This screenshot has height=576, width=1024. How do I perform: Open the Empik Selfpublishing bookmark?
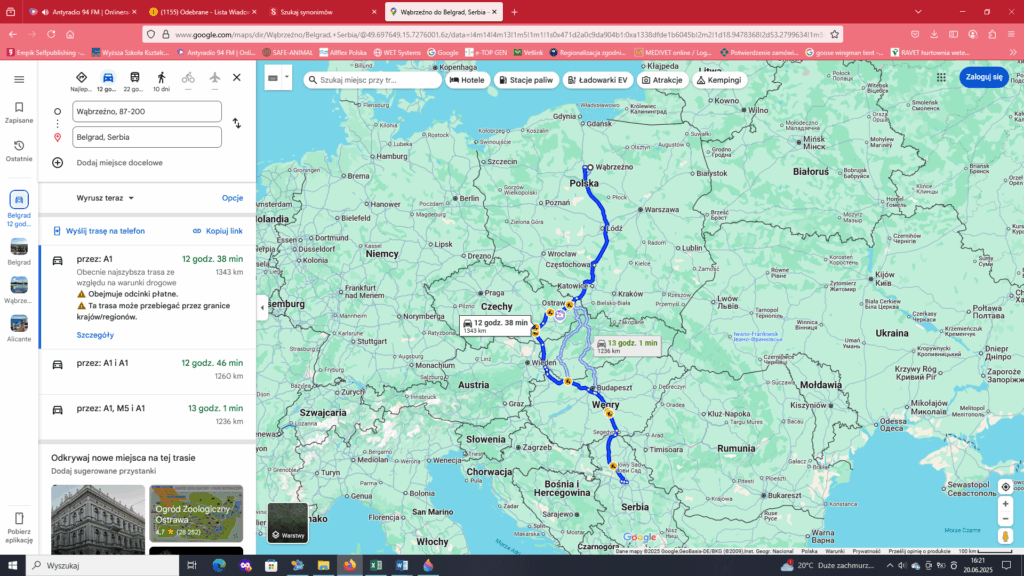click(x=46, y=52)
